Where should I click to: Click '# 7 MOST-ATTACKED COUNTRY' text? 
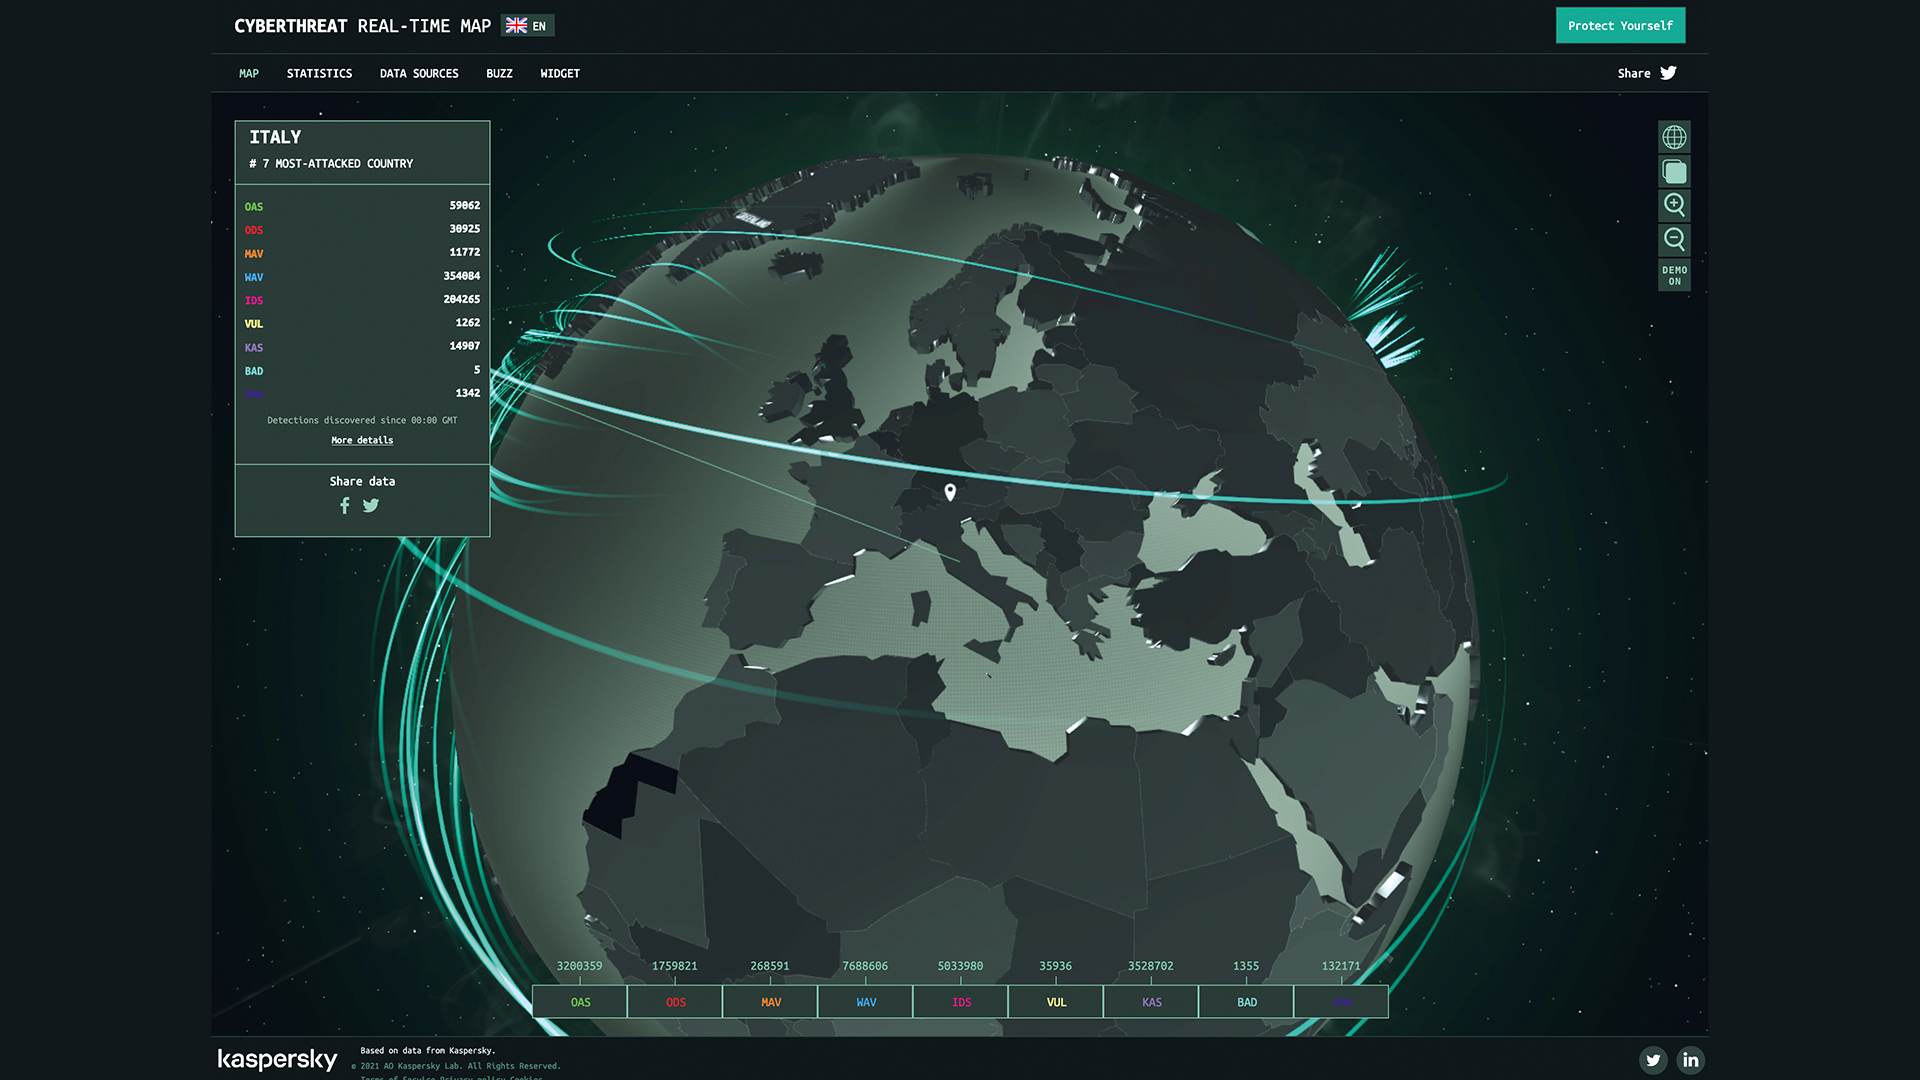coord(331,164)
